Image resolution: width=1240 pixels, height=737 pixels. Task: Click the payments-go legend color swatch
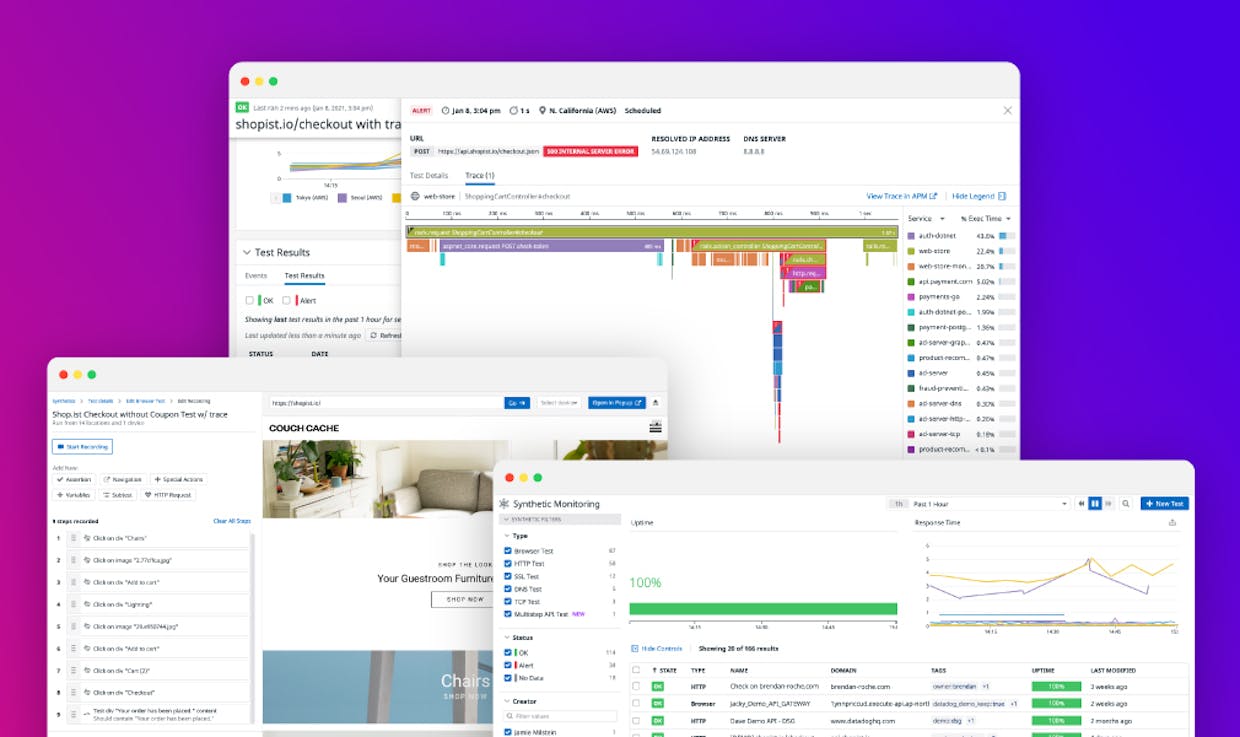point(911,297)
